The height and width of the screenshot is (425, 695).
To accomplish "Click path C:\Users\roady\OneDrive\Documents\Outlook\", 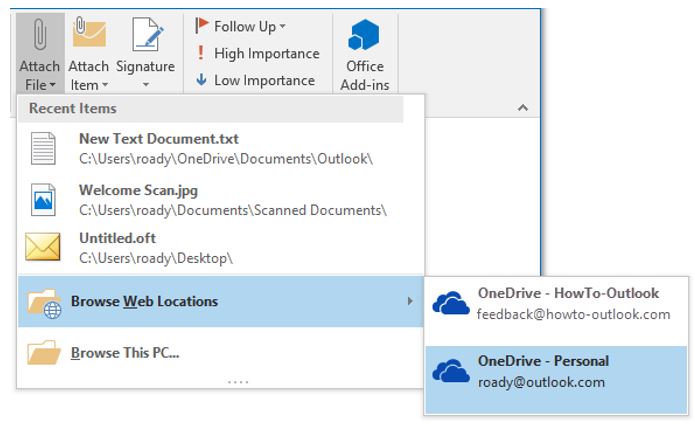I will (226, 159).
